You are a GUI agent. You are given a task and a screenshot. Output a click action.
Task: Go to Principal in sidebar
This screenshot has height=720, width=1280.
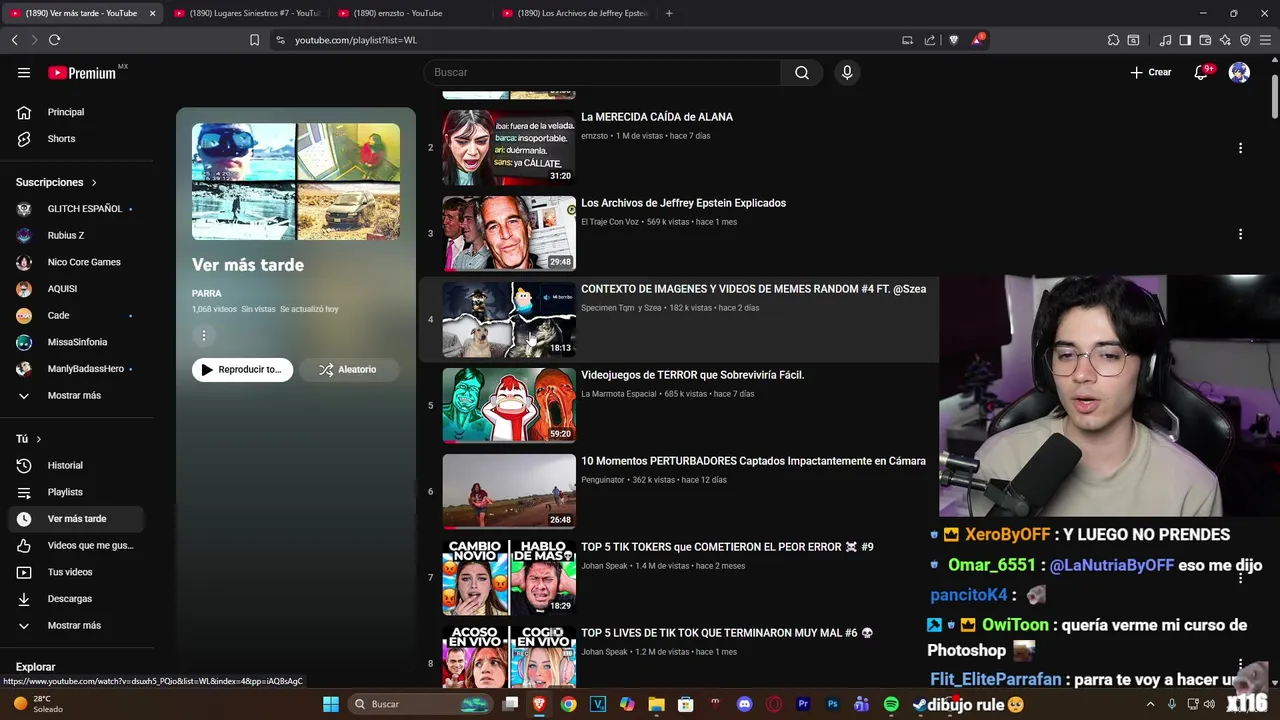click(x=76, y=112)
